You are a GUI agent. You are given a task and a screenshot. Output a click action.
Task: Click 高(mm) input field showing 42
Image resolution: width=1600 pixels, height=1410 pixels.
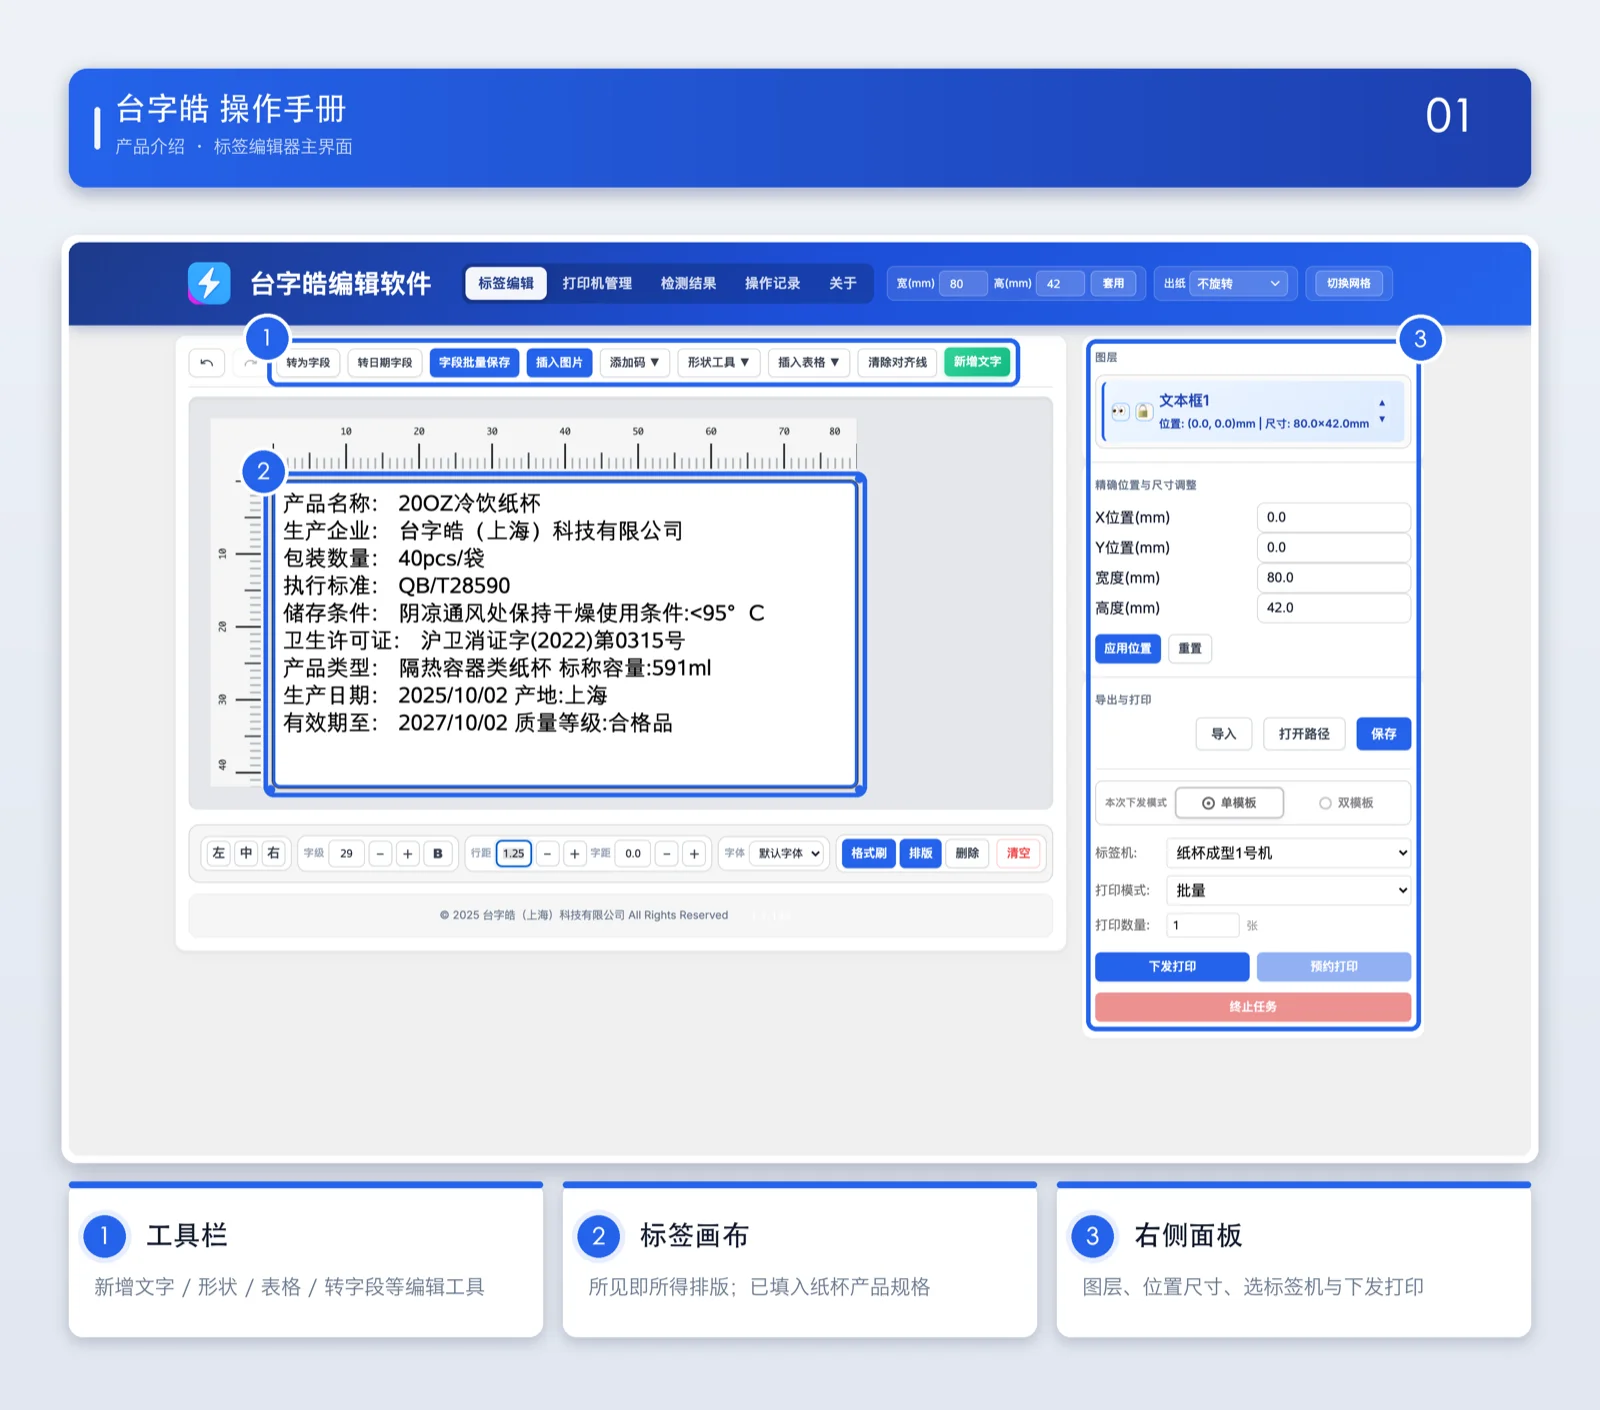[x=1060, y=284]
